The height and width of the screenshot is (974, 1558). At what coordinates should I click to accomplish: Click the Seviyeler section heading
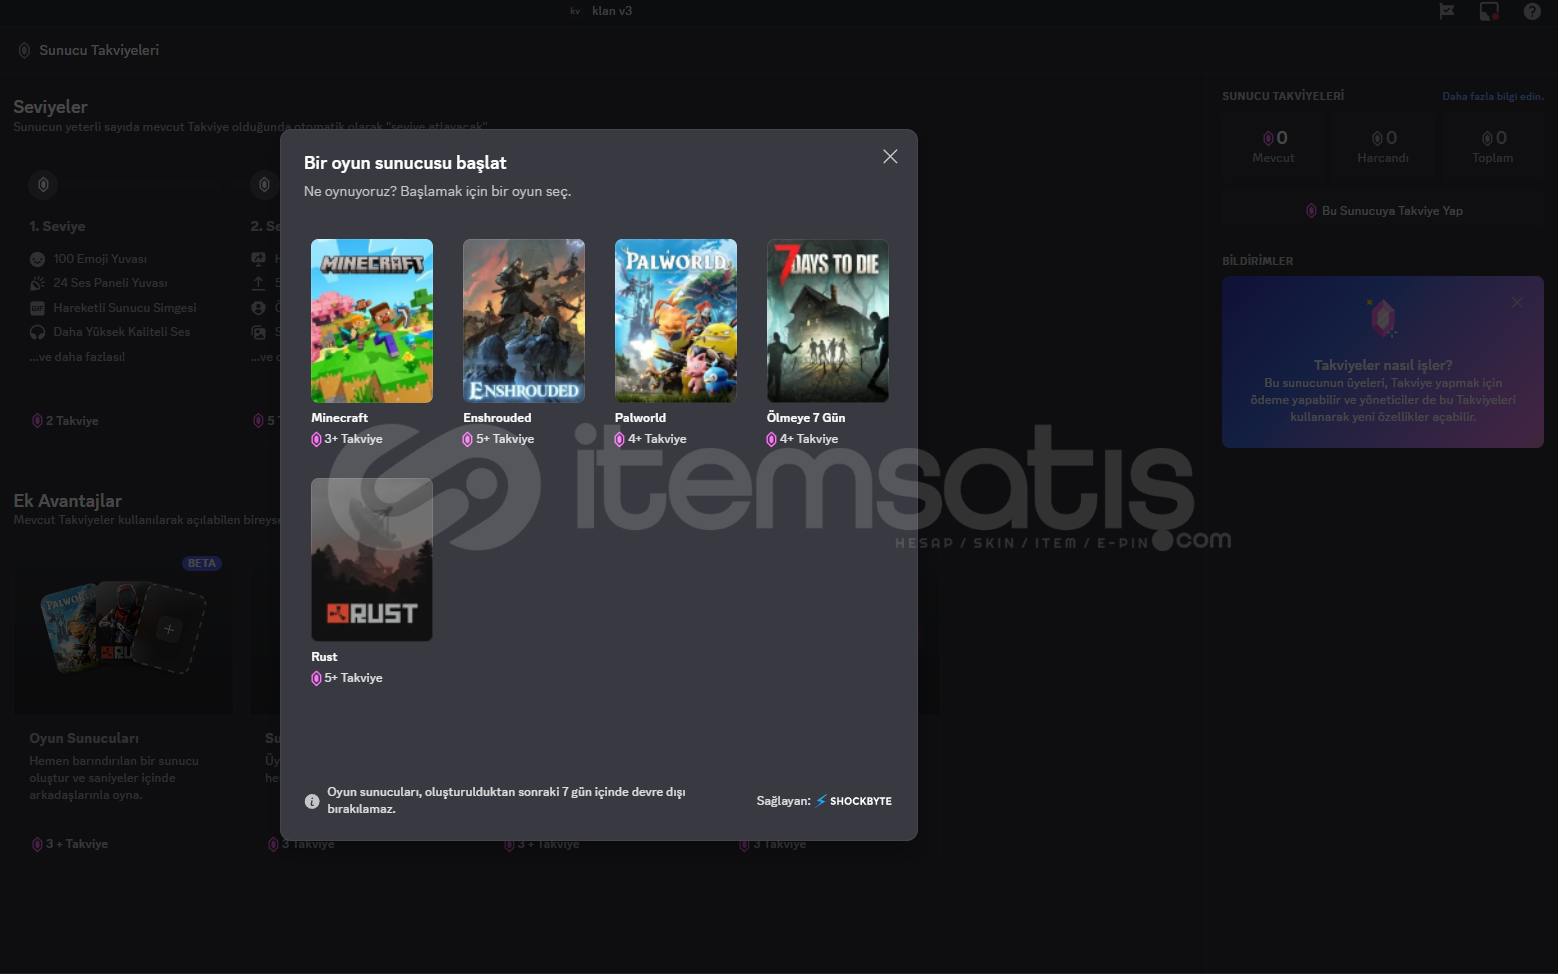[x=50, y=107]
